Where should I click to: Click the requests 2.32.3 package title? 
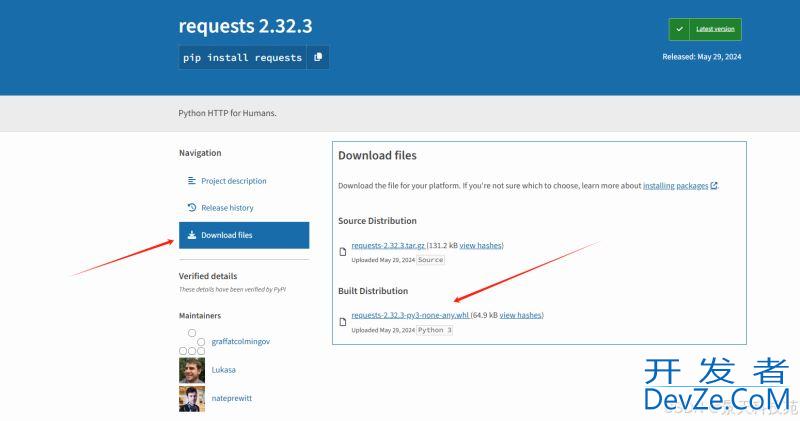(245, 26)
